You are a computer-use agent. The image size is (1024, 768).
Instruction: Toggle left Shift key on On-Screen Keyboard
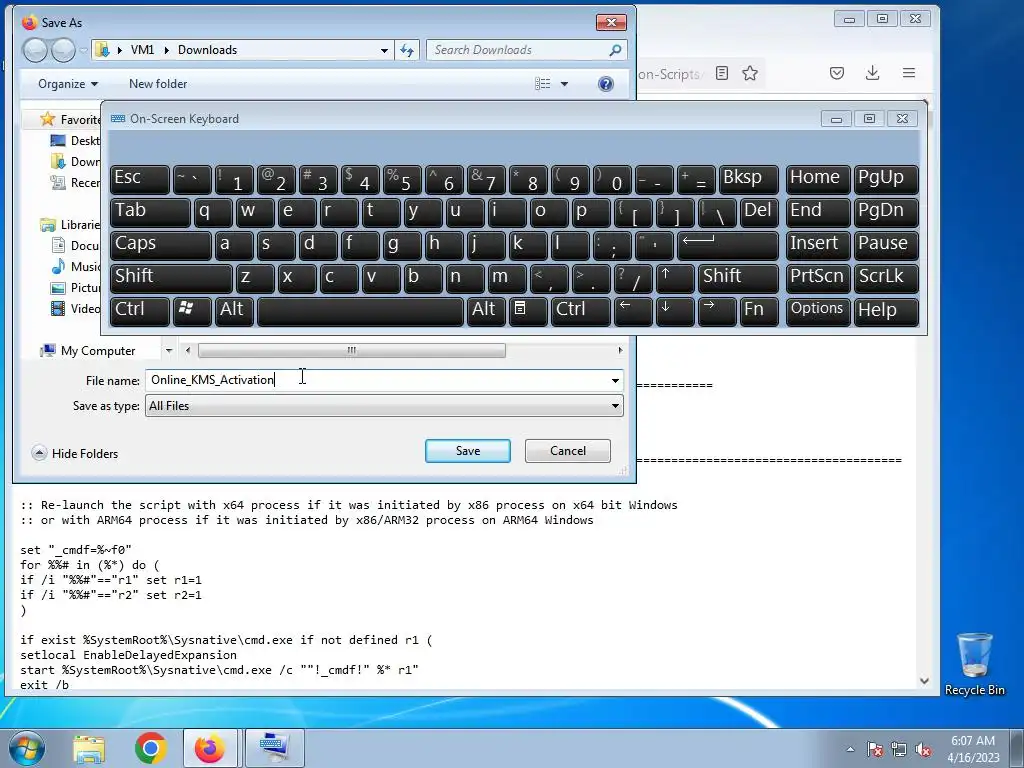171,278
